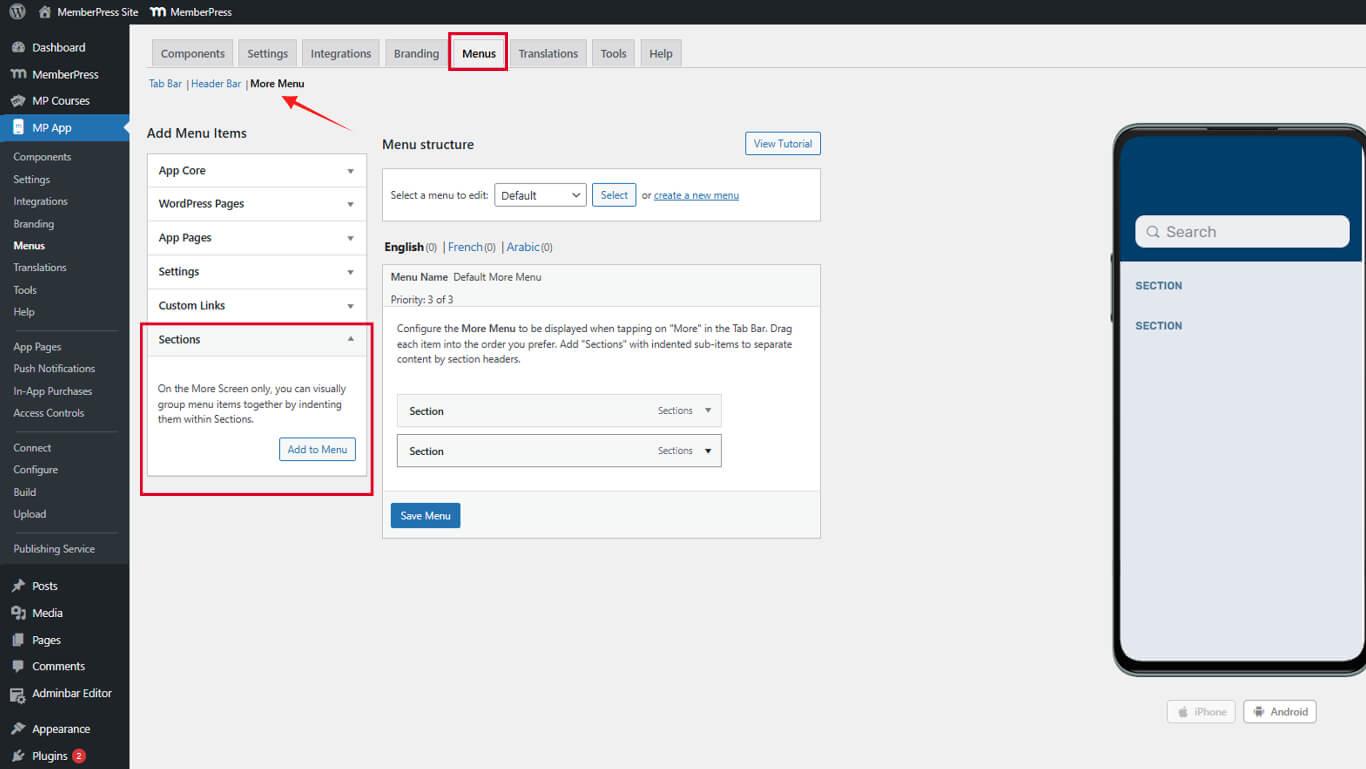Click the create a new menu link
This screenshot has height=769, width=1366.
pyautogui.click(x=696, y=196)
